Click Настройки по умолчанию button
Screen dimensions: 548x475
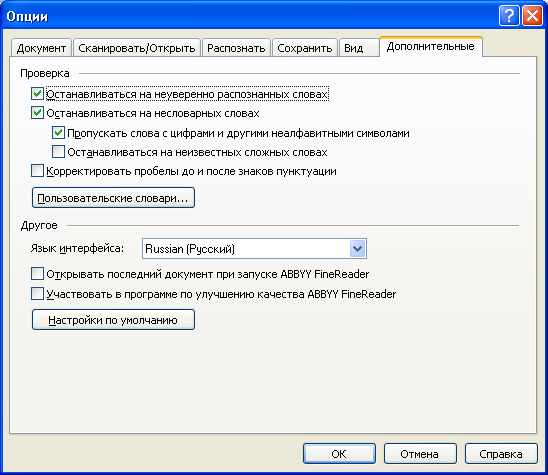[113, 319]
